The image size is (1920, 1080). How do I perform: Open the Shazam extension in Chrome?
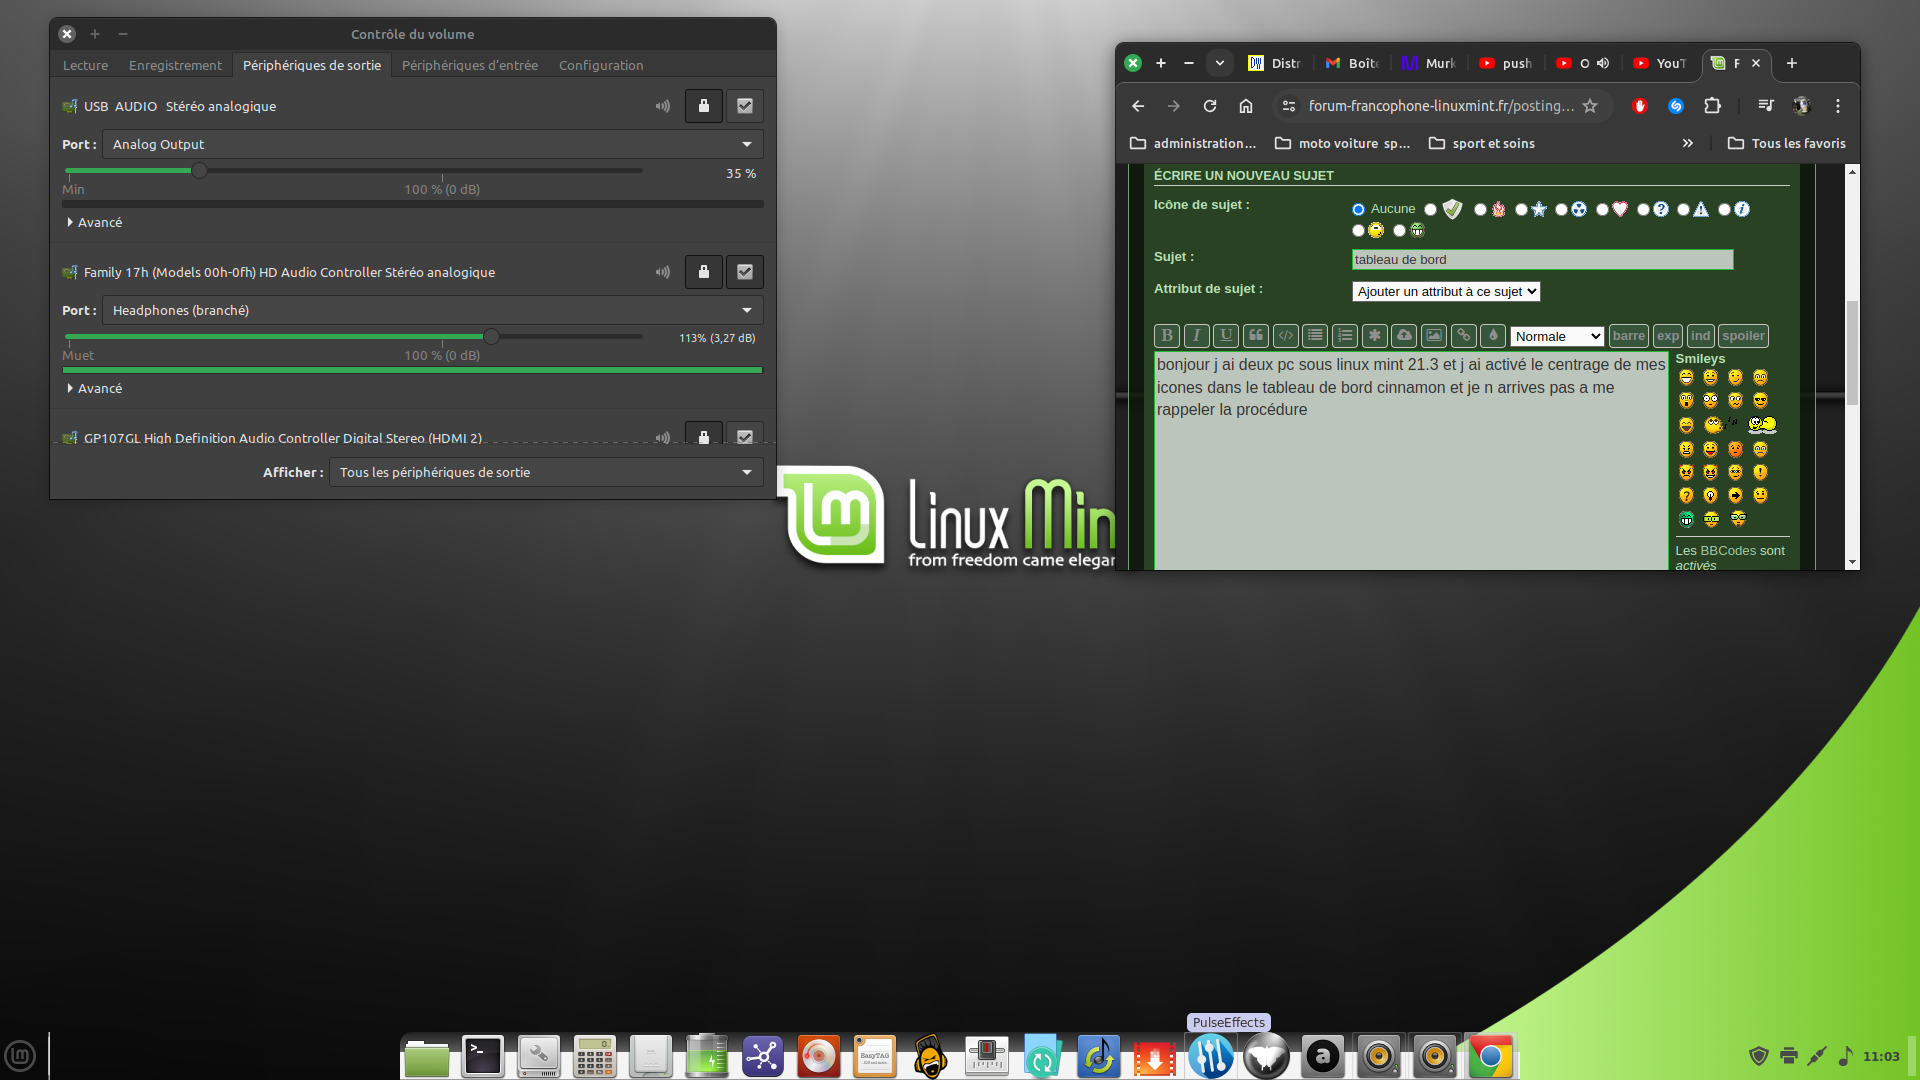[1676, 106]
